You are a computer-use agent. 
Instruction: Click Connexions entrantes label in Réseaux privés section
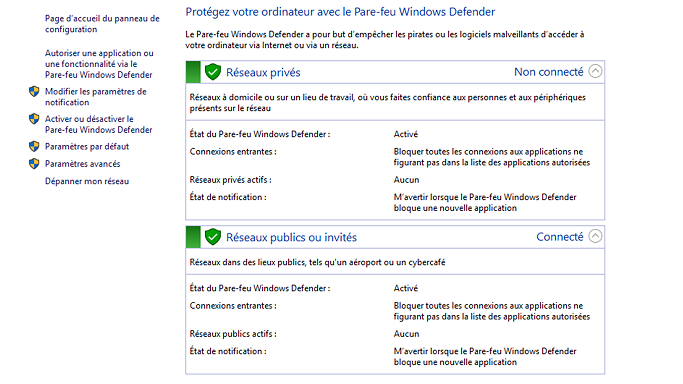coord(233,152)
